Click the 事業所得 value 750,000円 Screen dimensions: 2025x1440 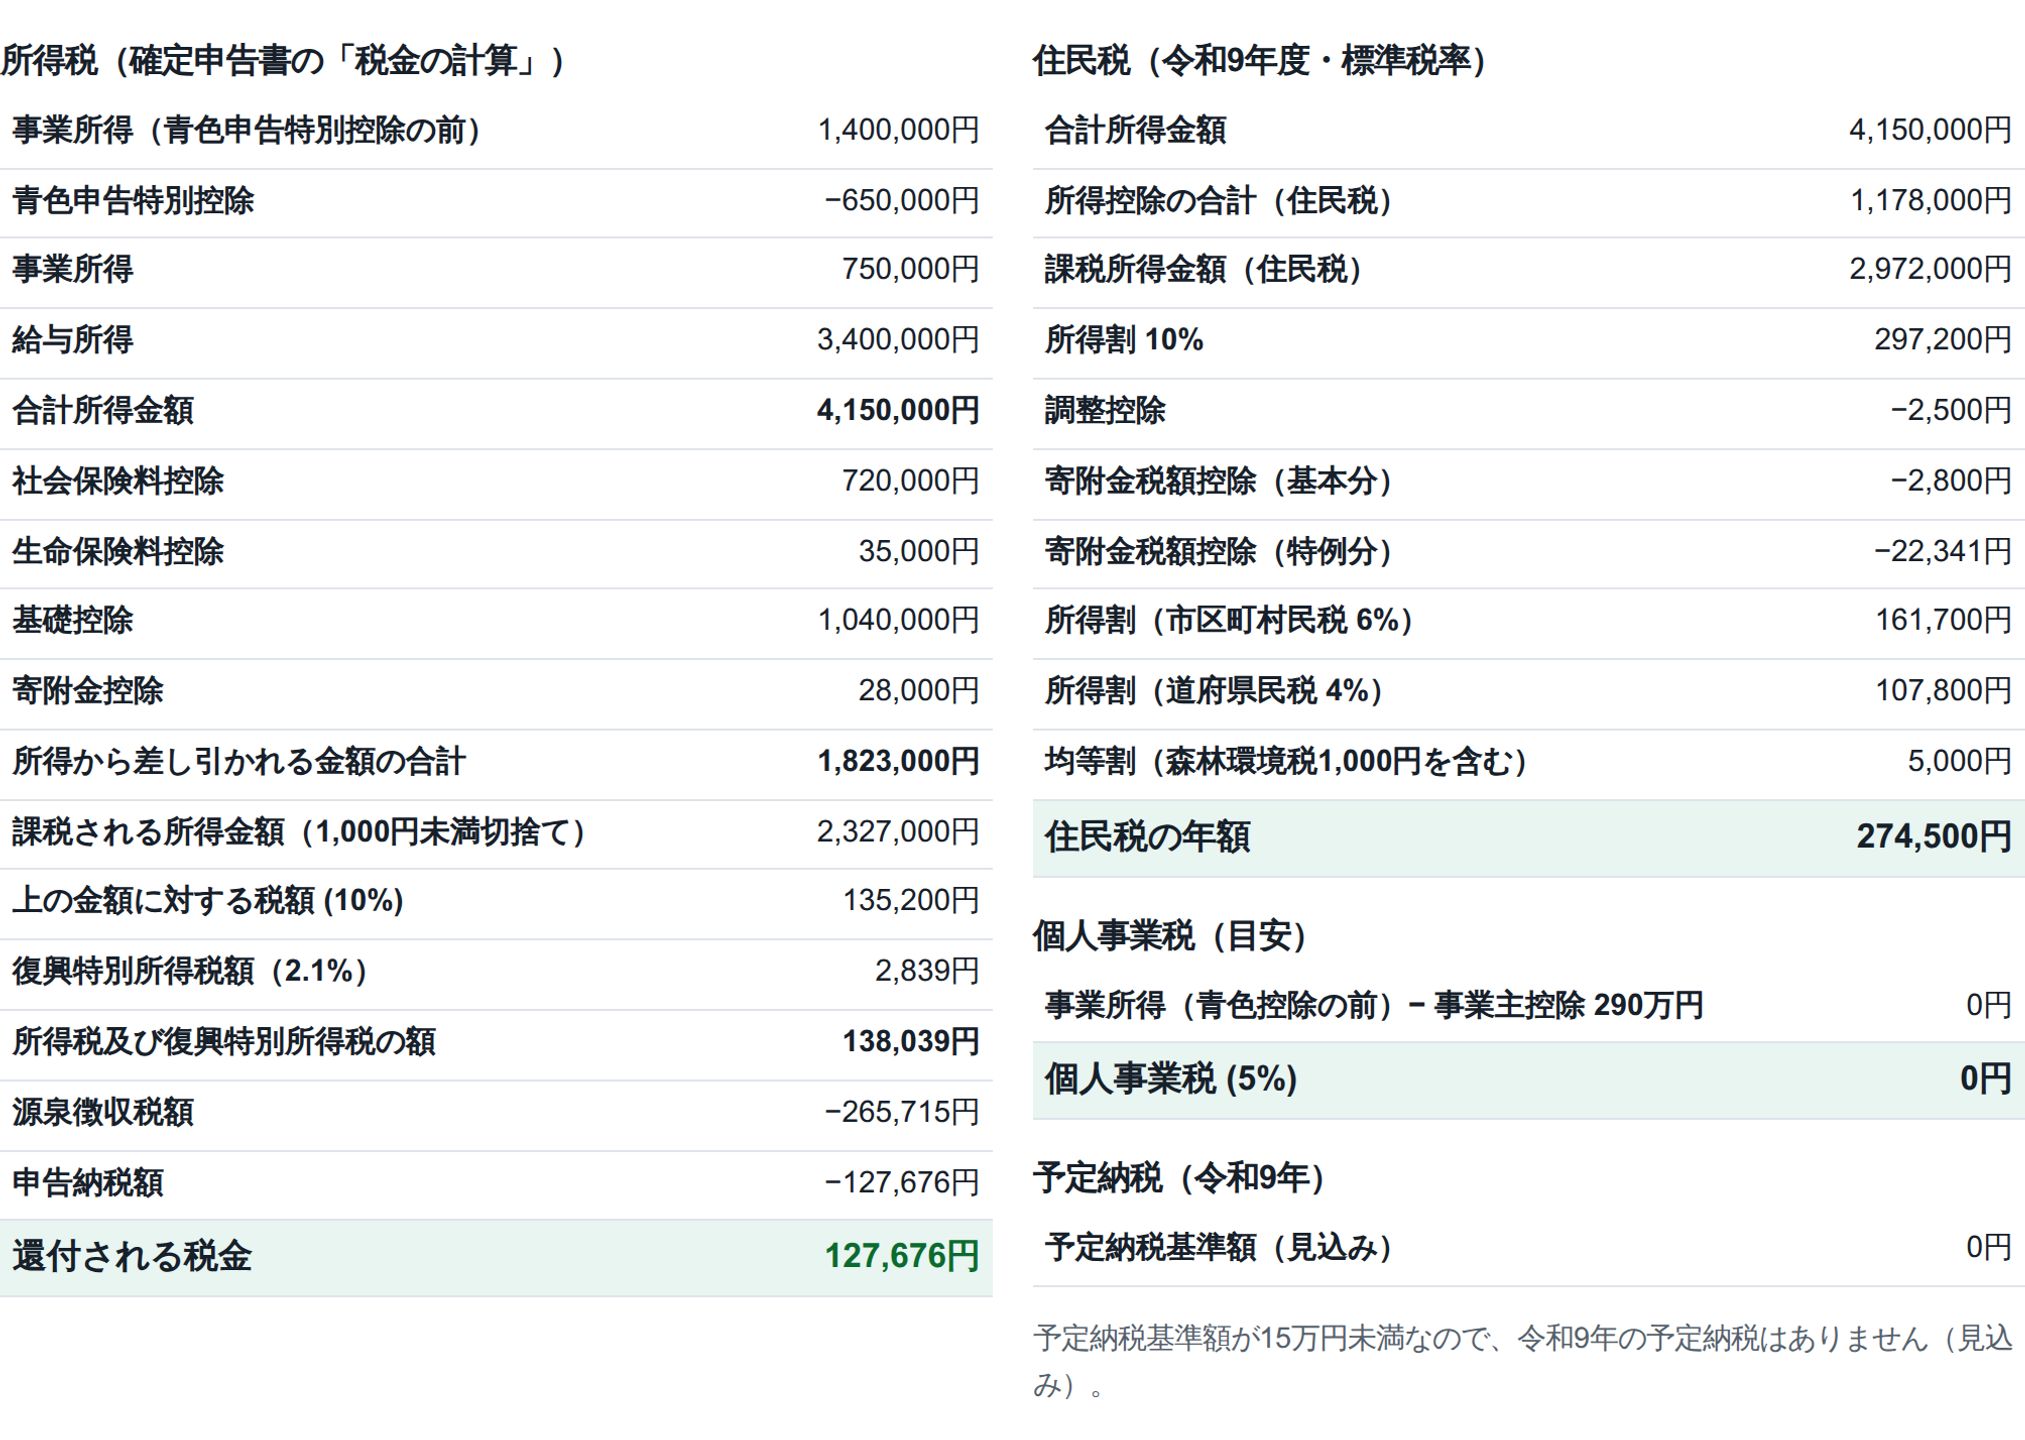pyautogui.click(x=910, y=269)
